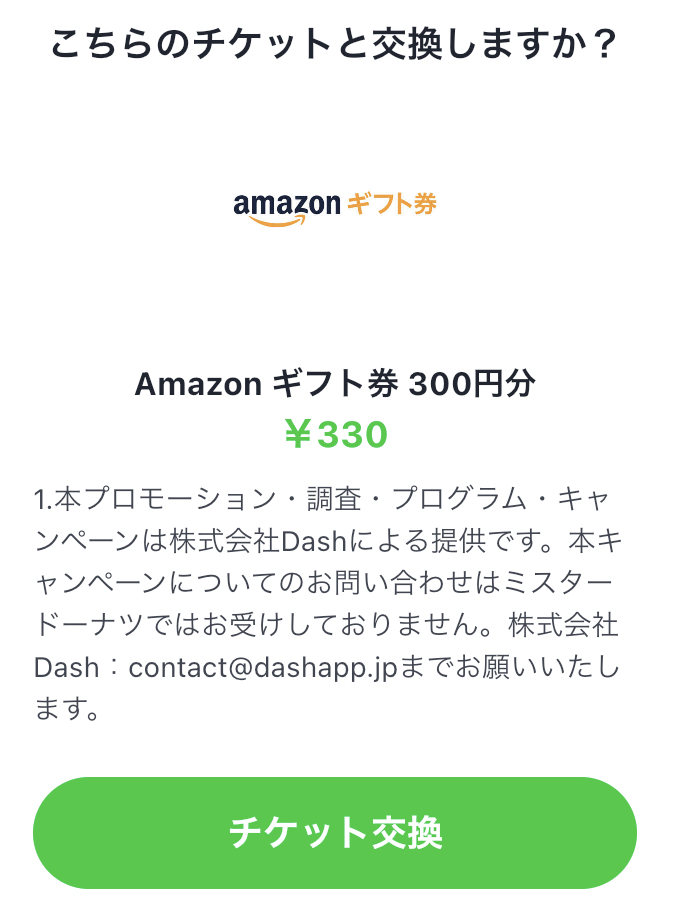Click the word 'amazon' in the logo
The height and width of the screenshot is (912, 678).
pos(287,205)
